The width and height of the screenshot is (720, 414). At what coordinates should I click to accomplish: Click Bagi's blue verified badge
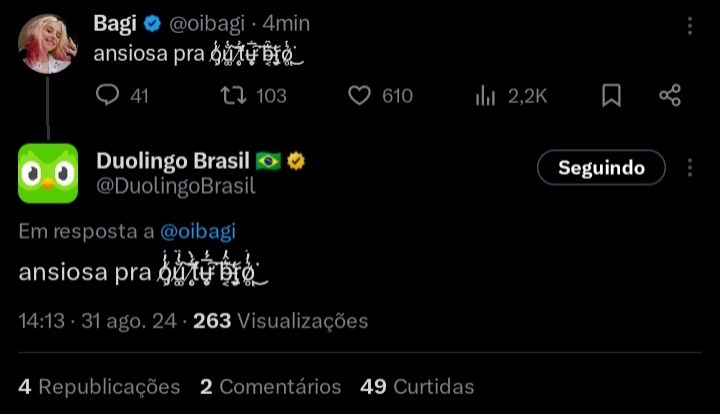pos(152,23)
